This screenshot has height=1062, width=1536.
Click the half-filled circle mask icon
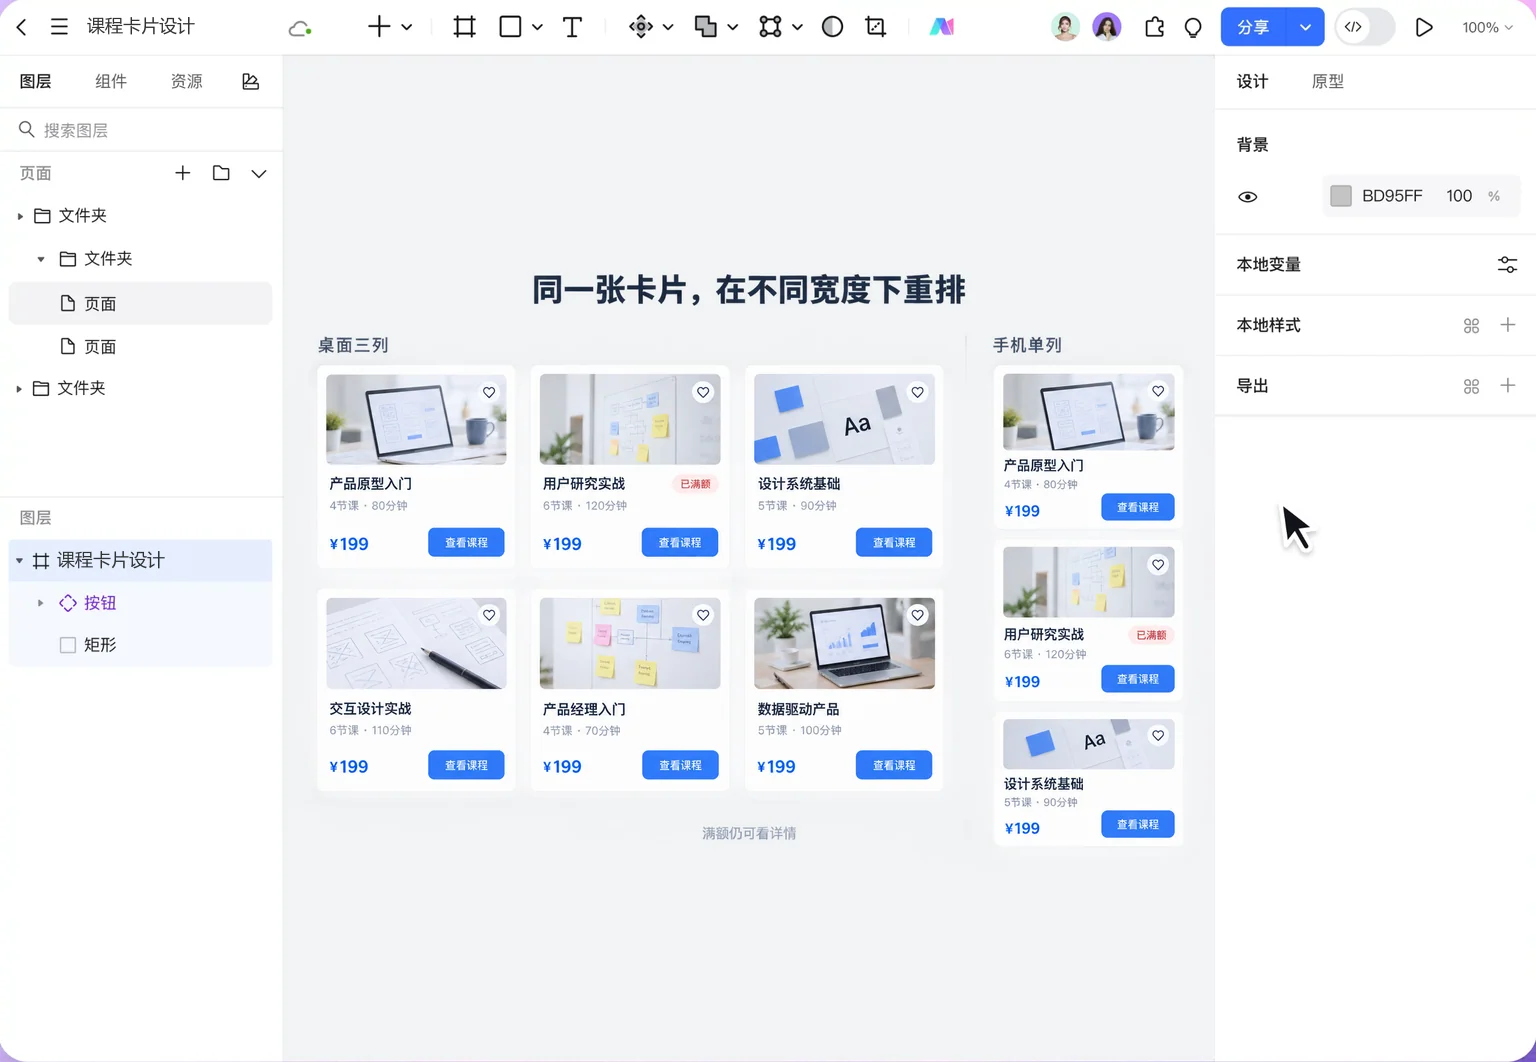[x=832, y=27]
